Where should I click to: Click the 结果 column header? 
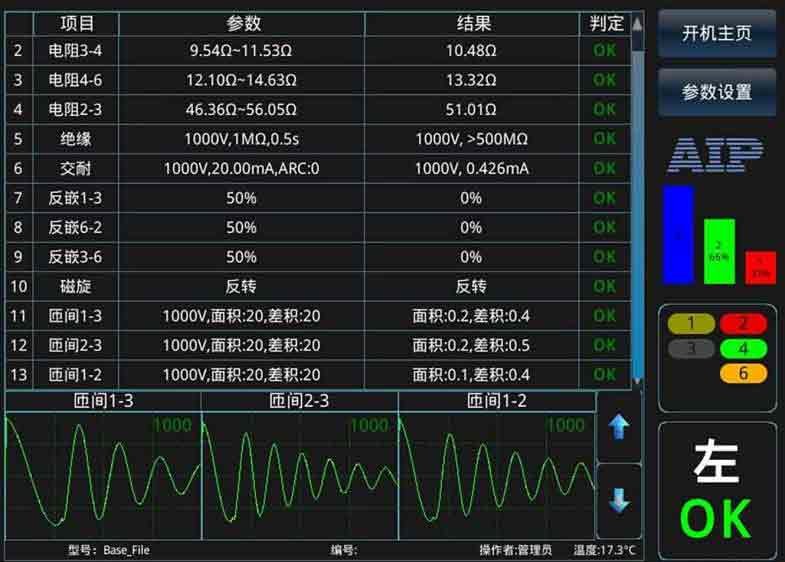pos(472,24)
